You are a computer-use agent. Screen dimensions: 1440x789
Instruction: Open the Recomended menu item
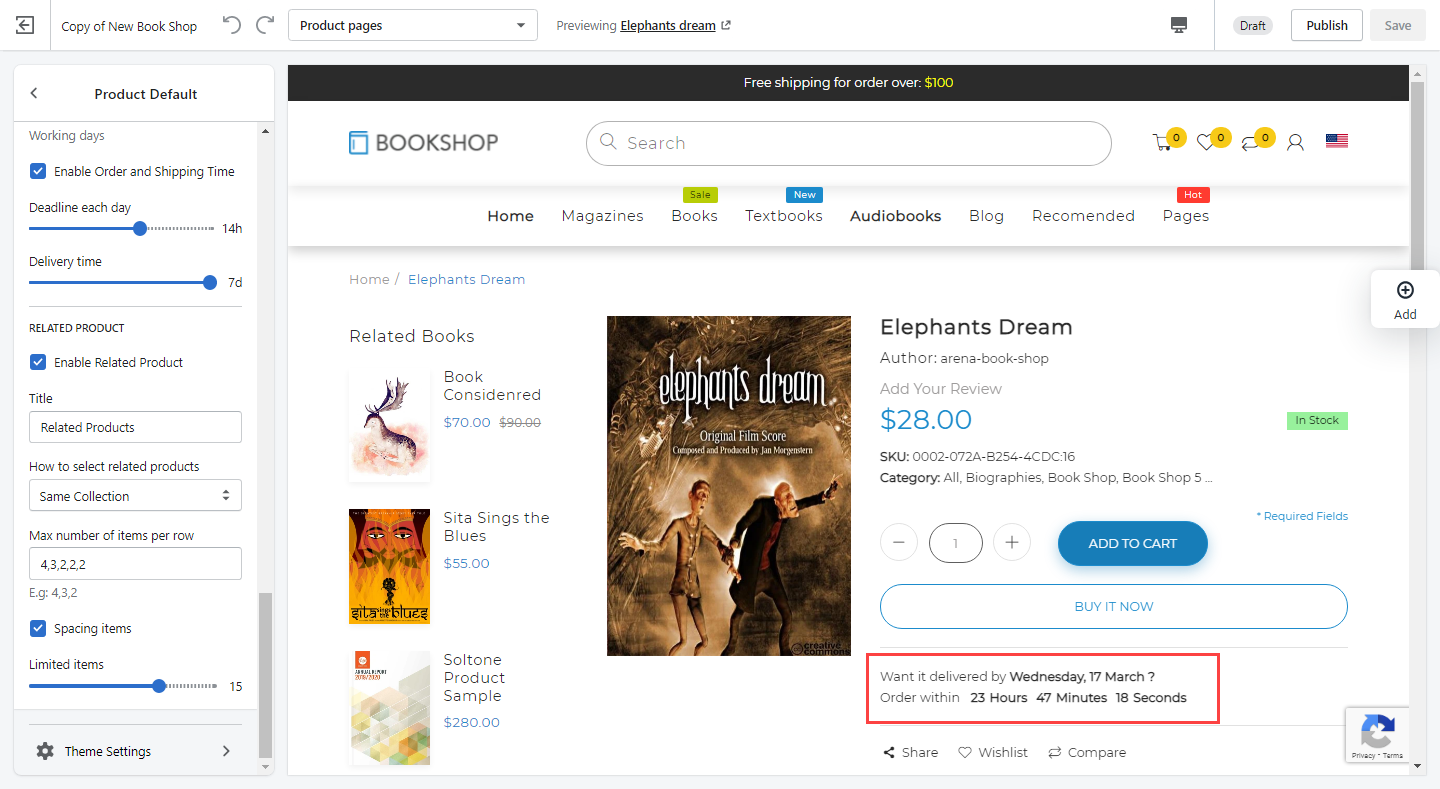(x=1083, y=216)
